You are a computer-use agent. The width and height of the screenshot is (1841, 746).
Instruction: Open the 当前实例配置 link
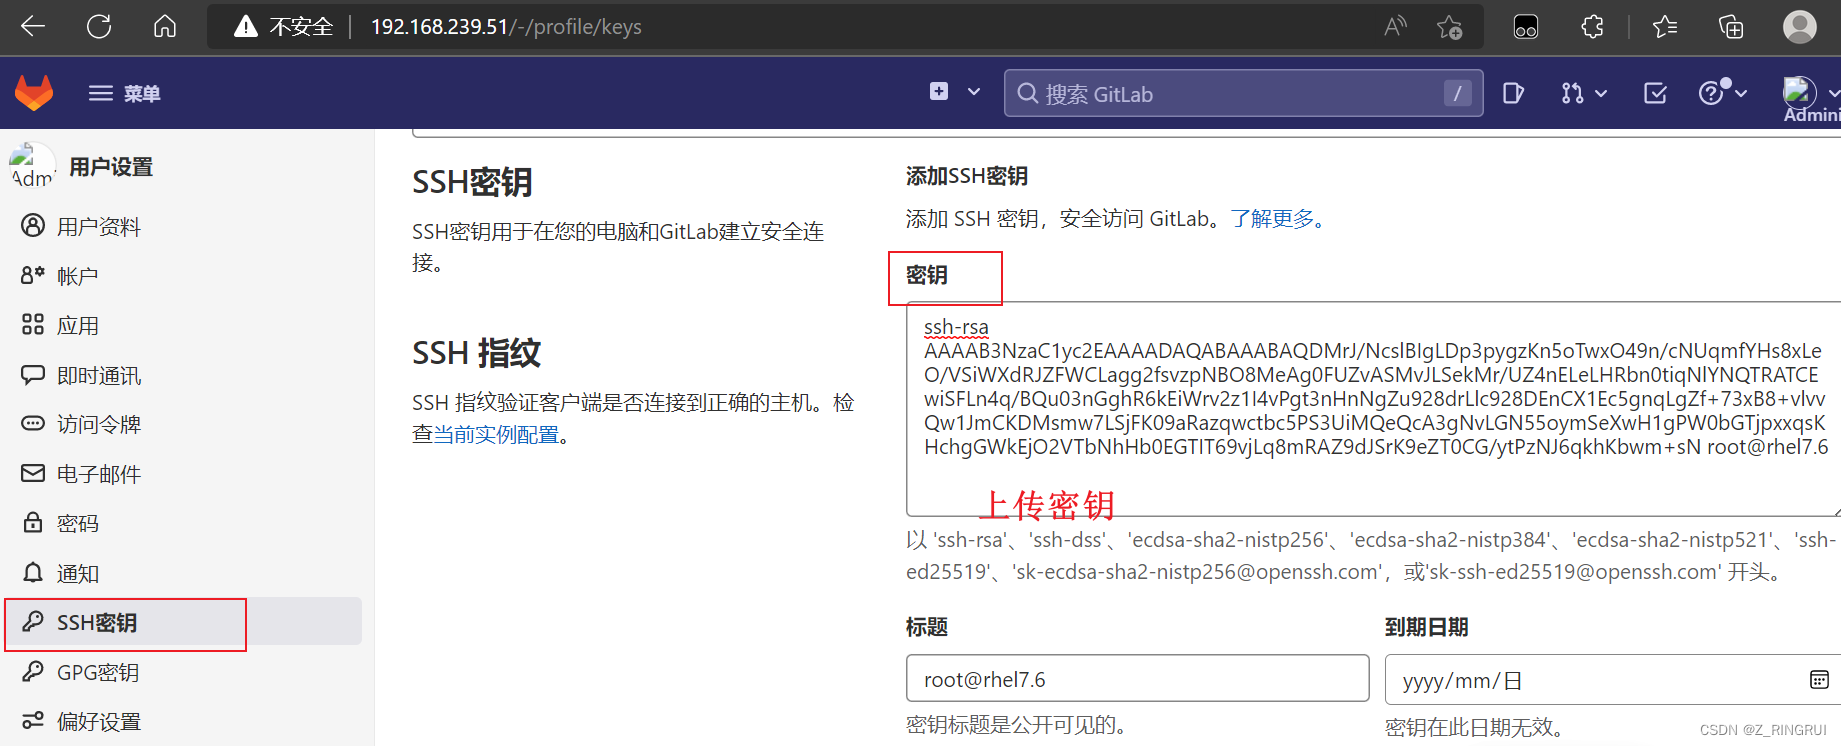[x=496, y=435]
